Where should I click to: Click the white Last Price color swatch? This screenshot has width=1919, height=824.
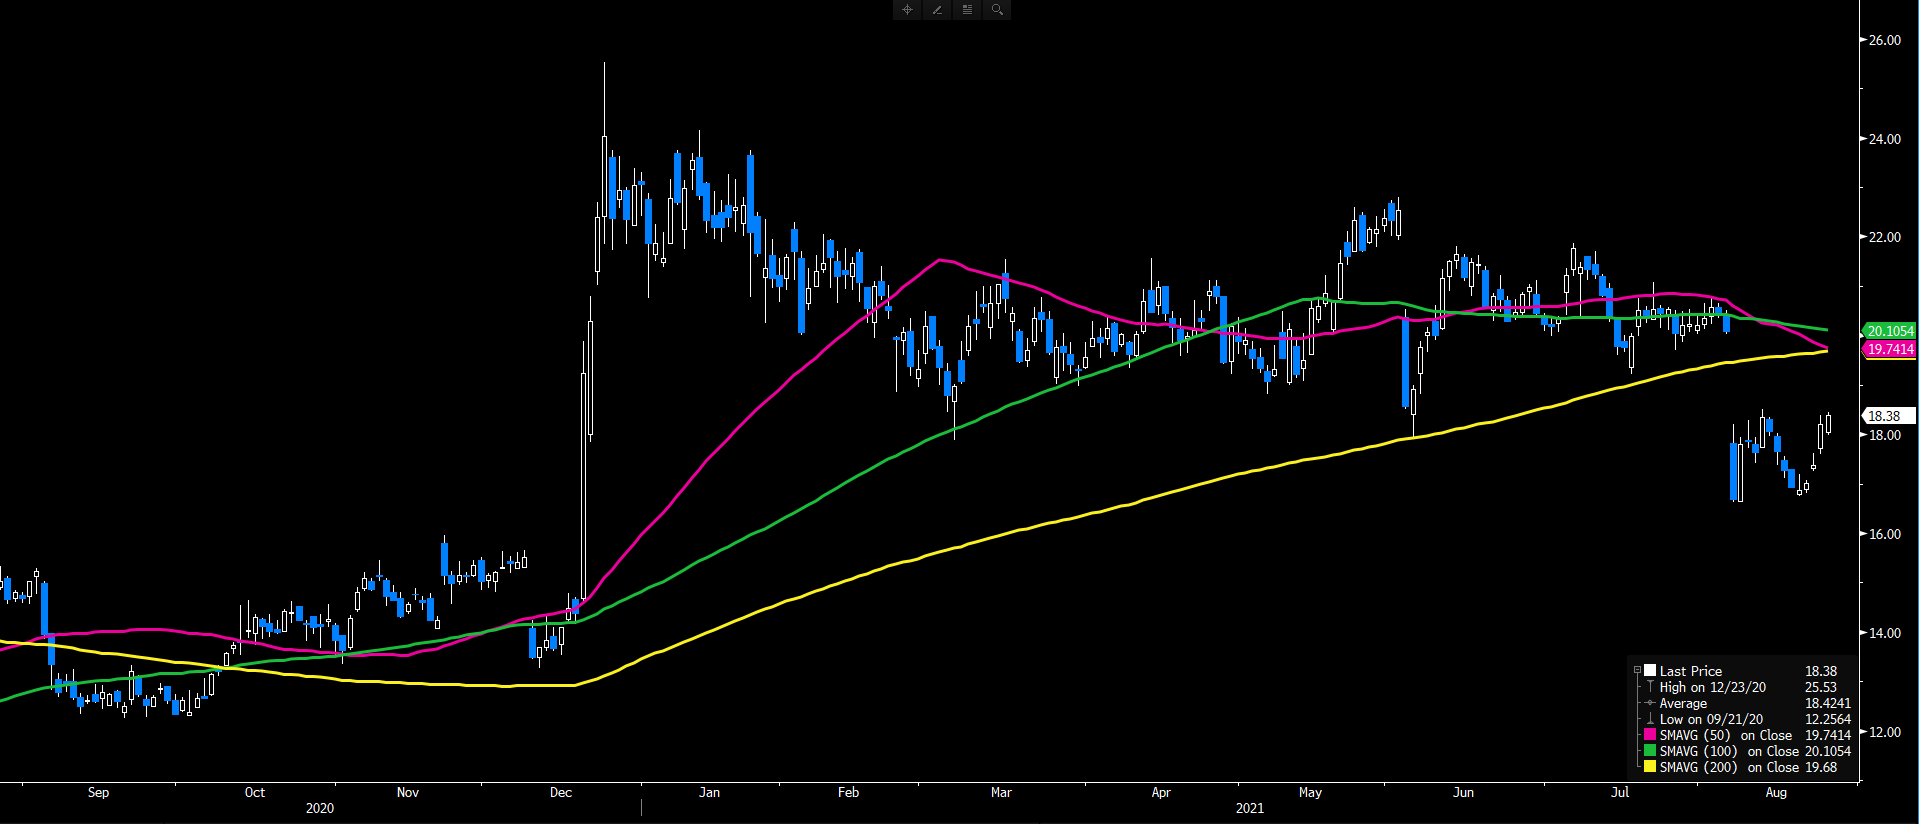[x=1650, y=671]
